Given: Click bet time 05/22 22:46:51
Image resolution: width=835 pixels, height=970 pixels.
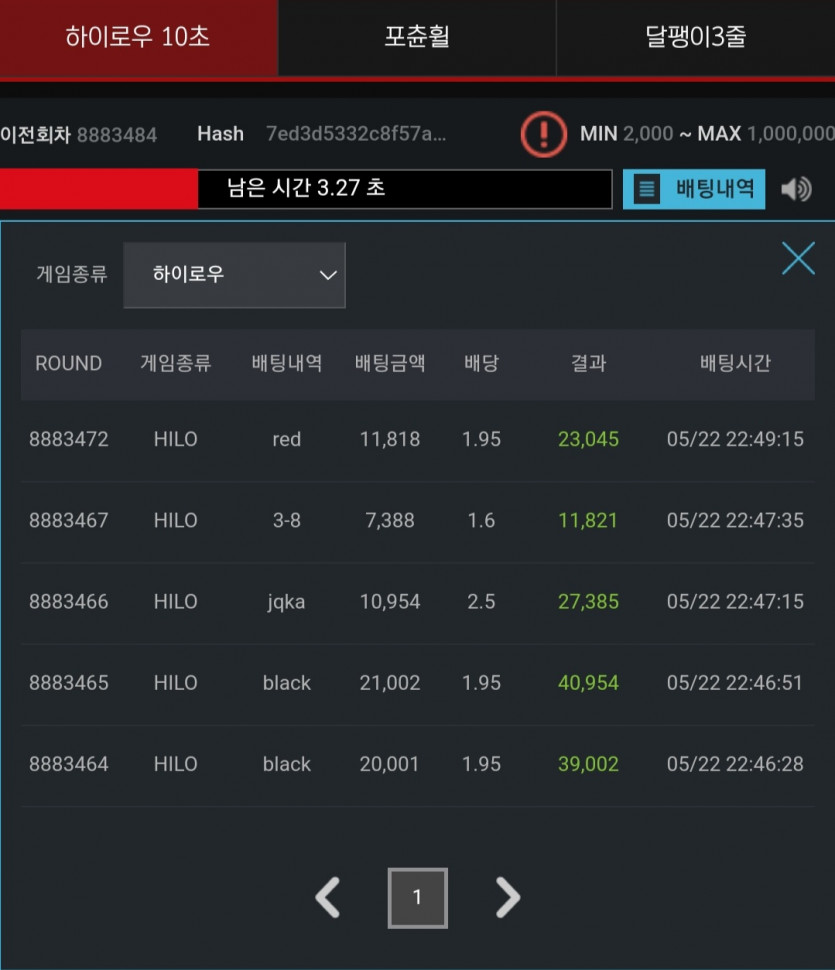Looking at the screenshot, I should point(735,683).
